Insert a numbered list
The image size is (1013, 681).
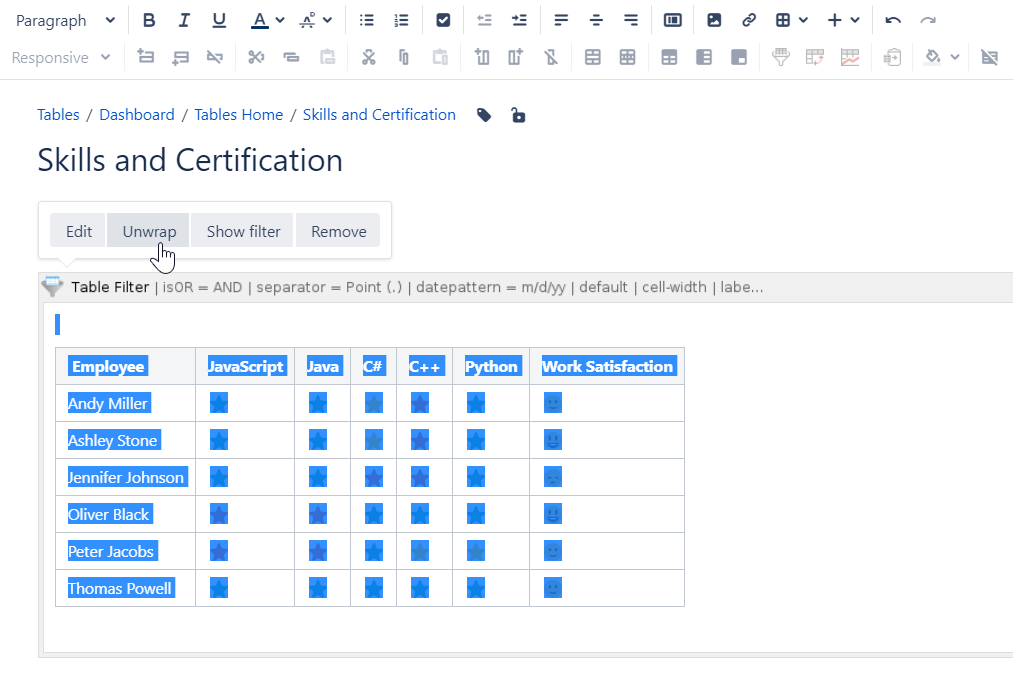[x=401, y=20]
